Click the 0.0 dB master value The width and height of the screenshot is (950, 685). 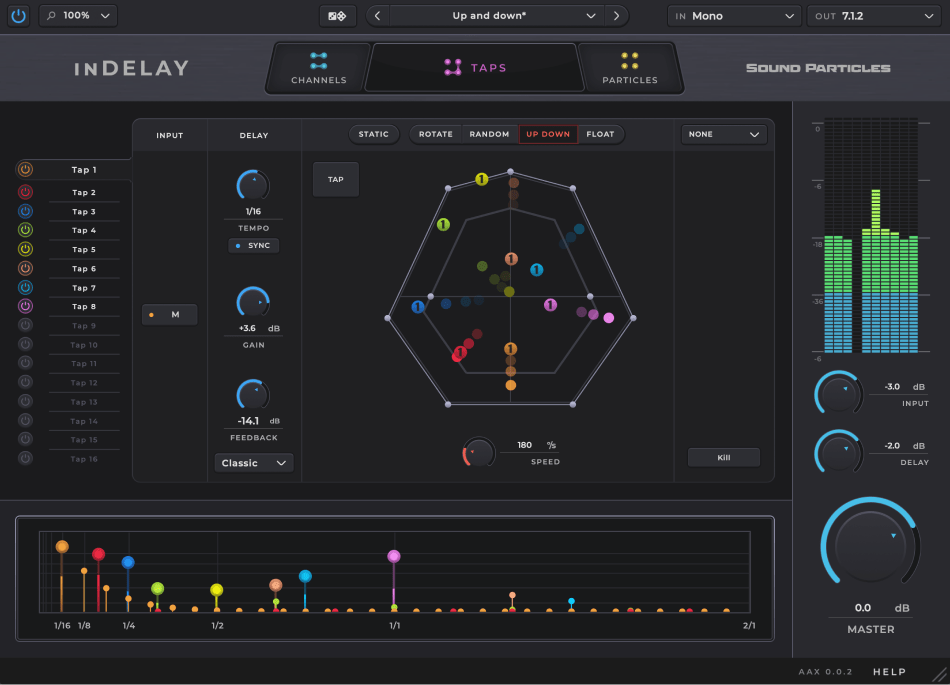[863, 607]
